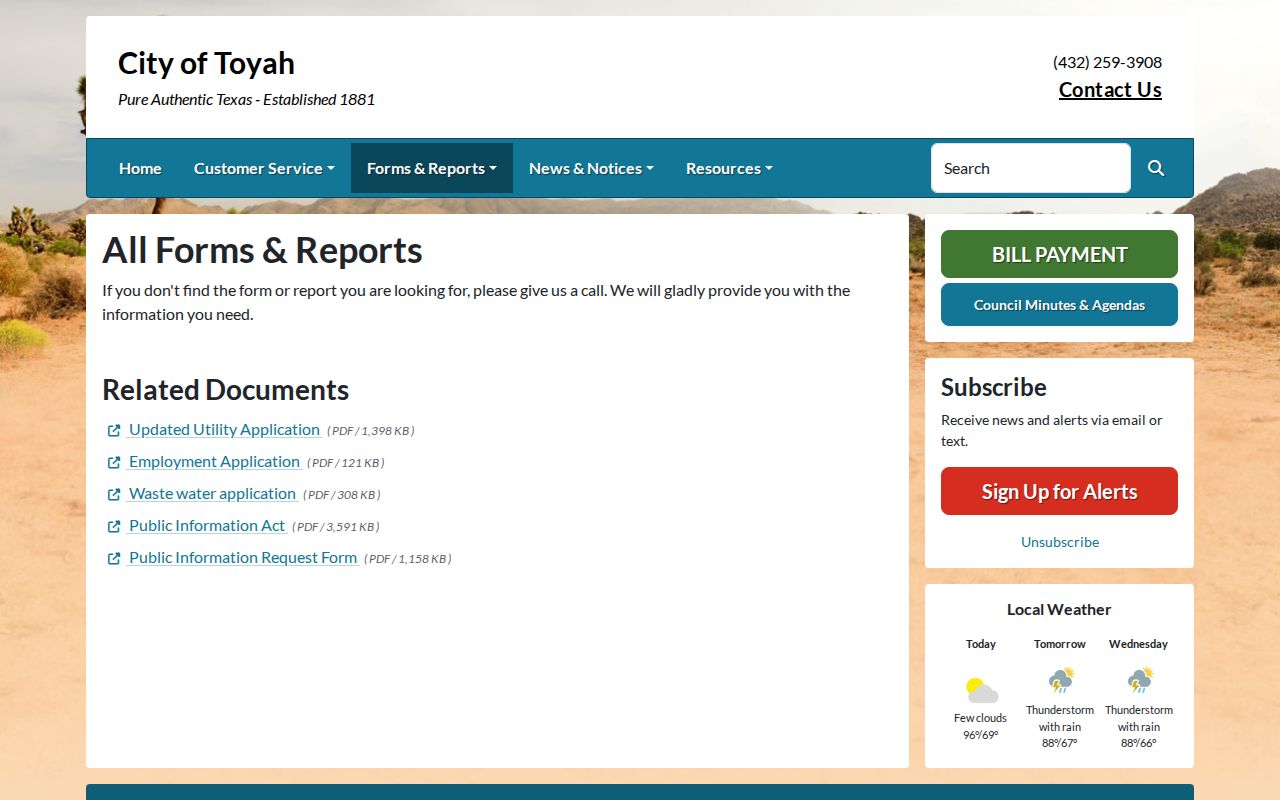Screen dimensions: 1280x800
Task: Click Sign Up for Alerts
Action: point(1059,491)
